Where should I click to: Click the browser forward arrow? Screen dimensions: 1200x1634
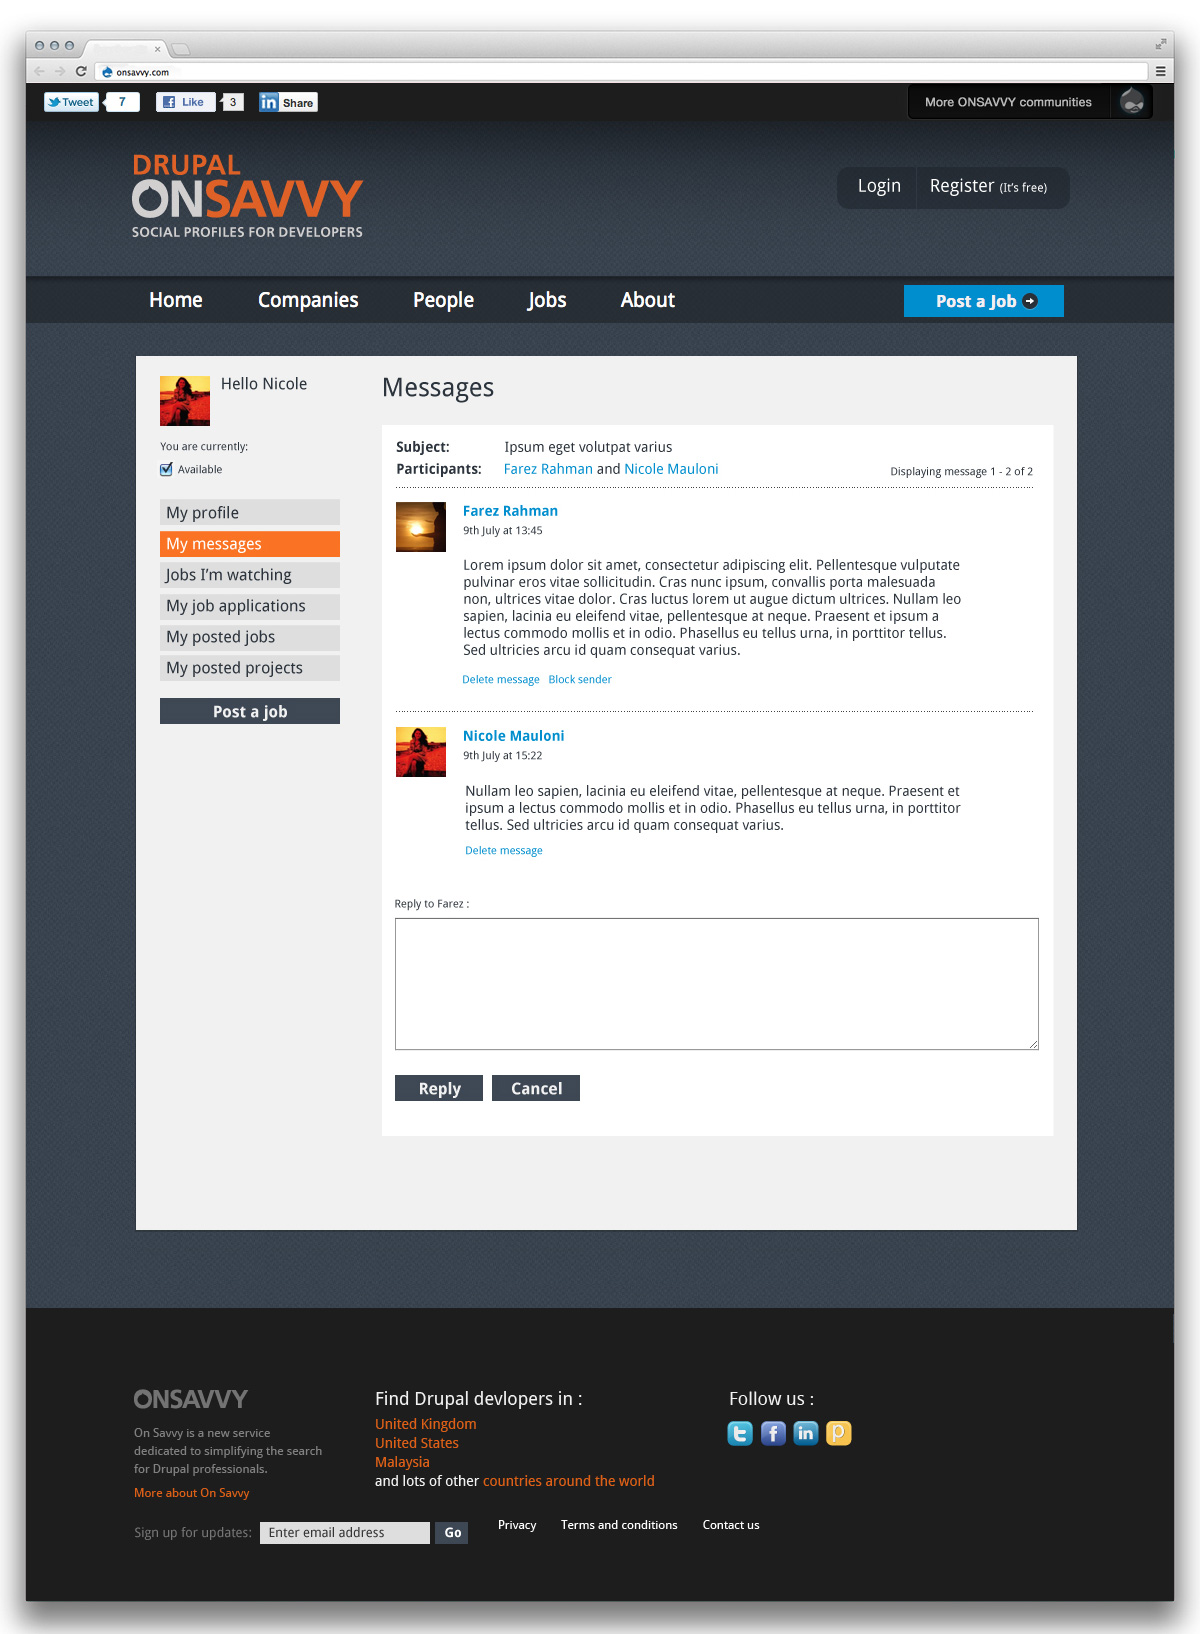click(60, 71)
